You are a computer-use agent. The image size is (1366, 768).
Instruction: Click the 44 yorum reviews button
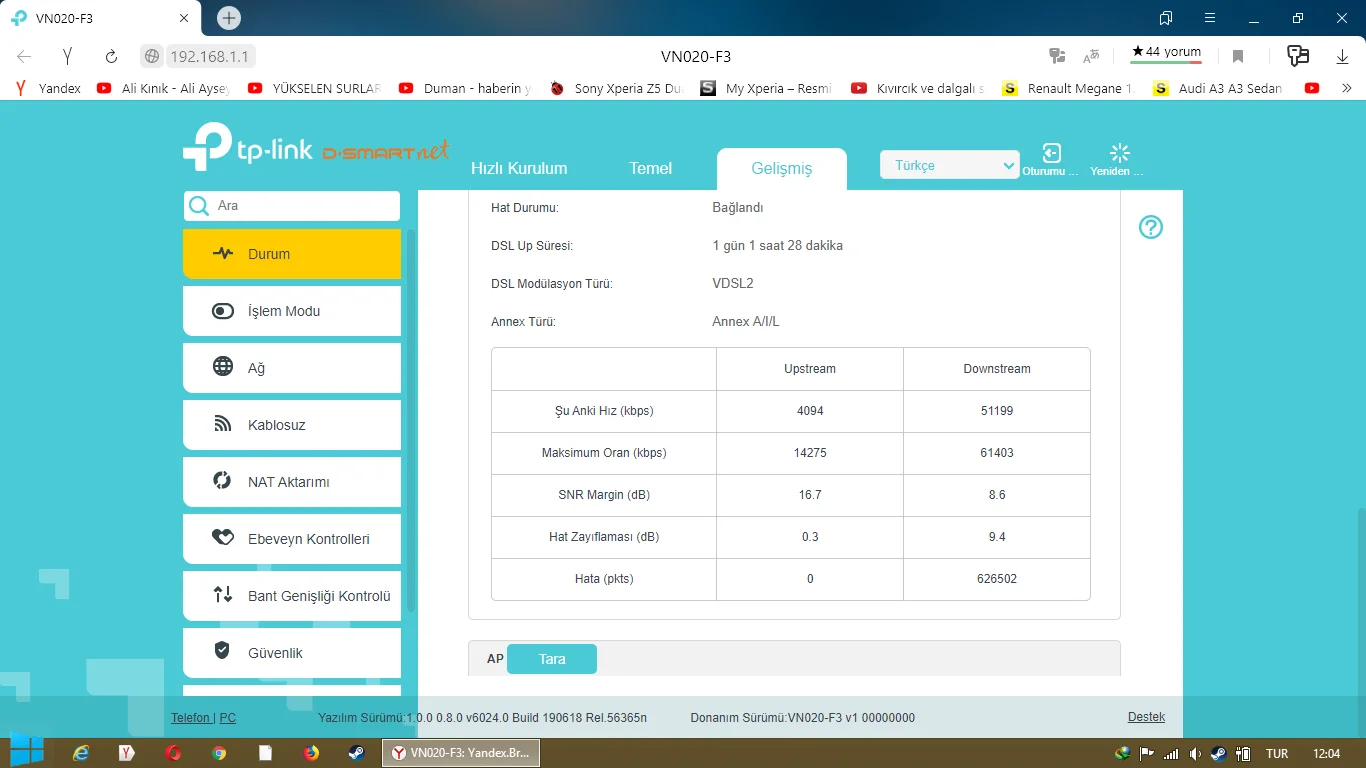pyautogui.click(x=1166, y=53)
